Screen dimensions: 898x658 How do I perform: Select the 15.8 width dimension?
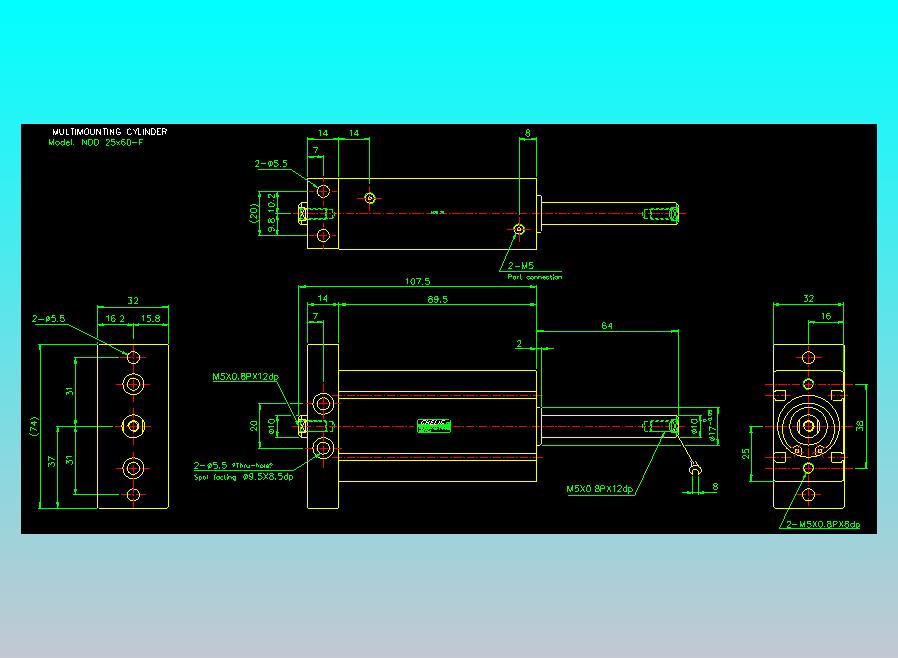click(x=151, y=318)
